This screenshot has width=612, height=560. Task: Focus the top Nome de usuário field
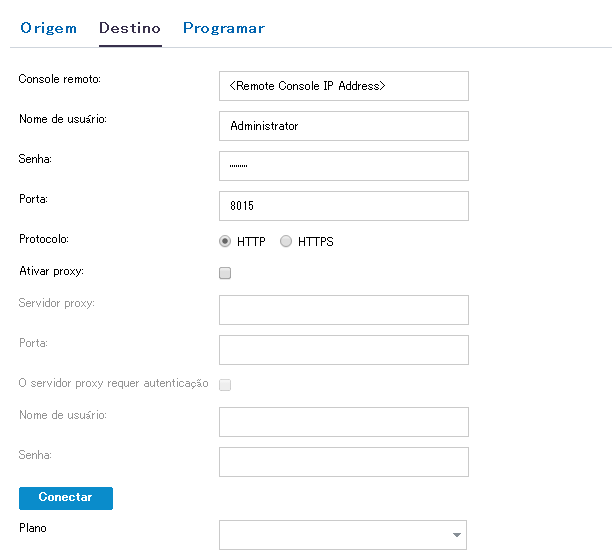click(x=343, y=126)
